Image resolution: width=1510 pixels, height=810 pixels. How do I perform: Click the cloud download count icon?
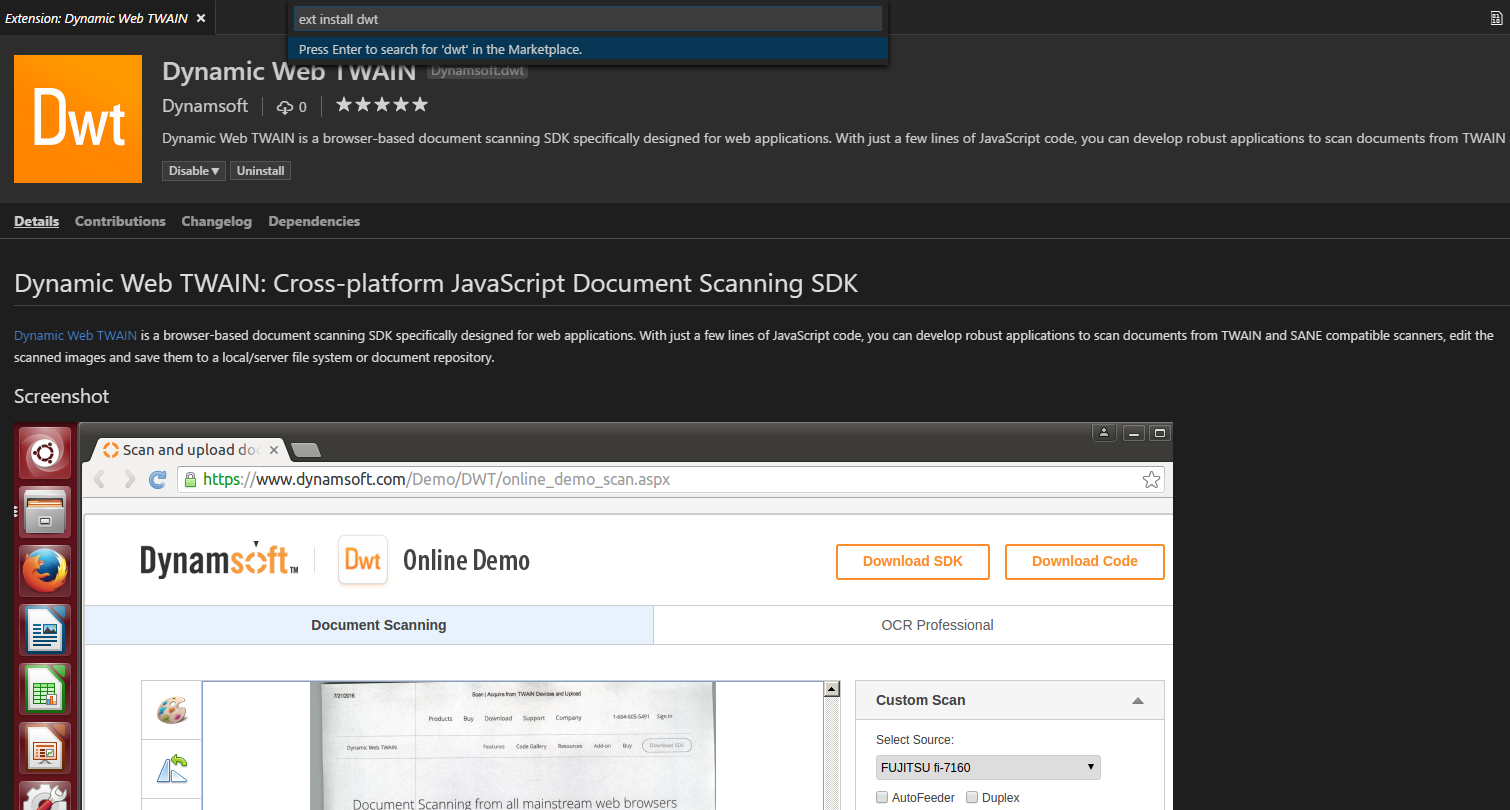285,107
